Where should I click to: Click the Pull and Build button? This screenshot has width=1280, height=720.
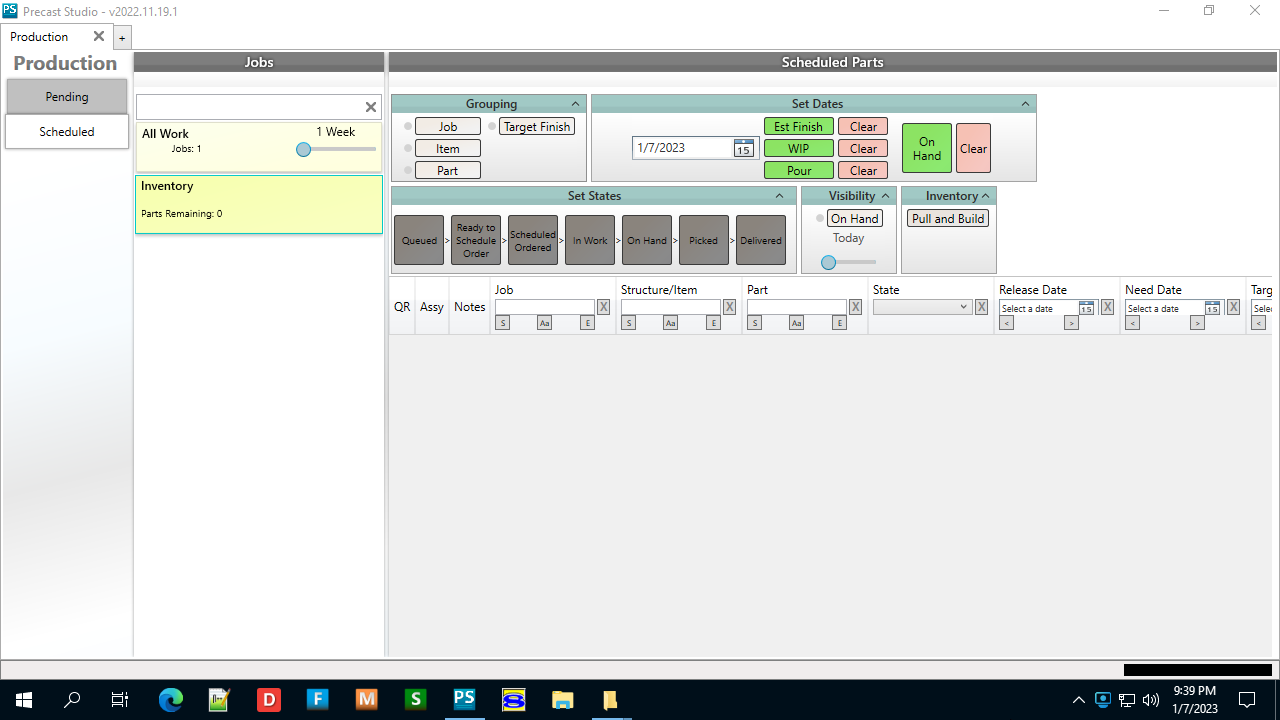click(948, 219)
